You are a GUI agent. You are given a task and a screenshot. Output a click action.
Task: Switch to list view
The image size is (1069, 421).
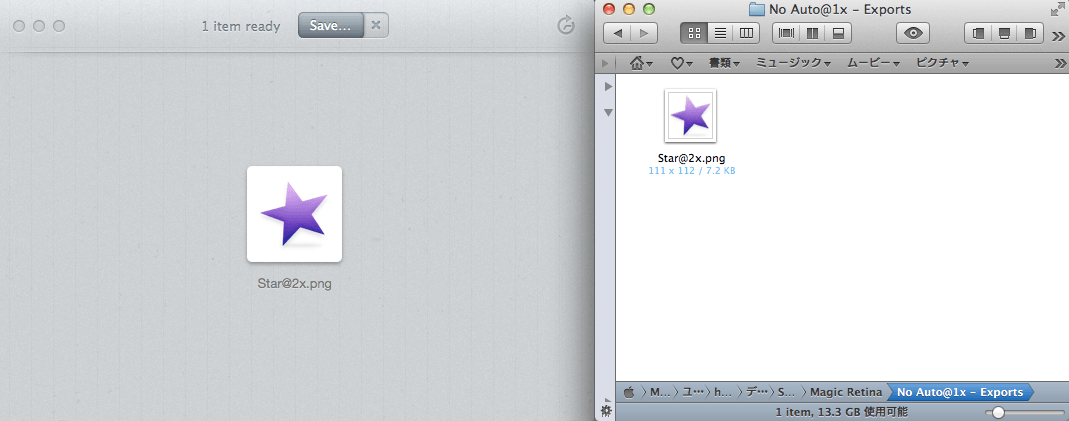point(720,33)
